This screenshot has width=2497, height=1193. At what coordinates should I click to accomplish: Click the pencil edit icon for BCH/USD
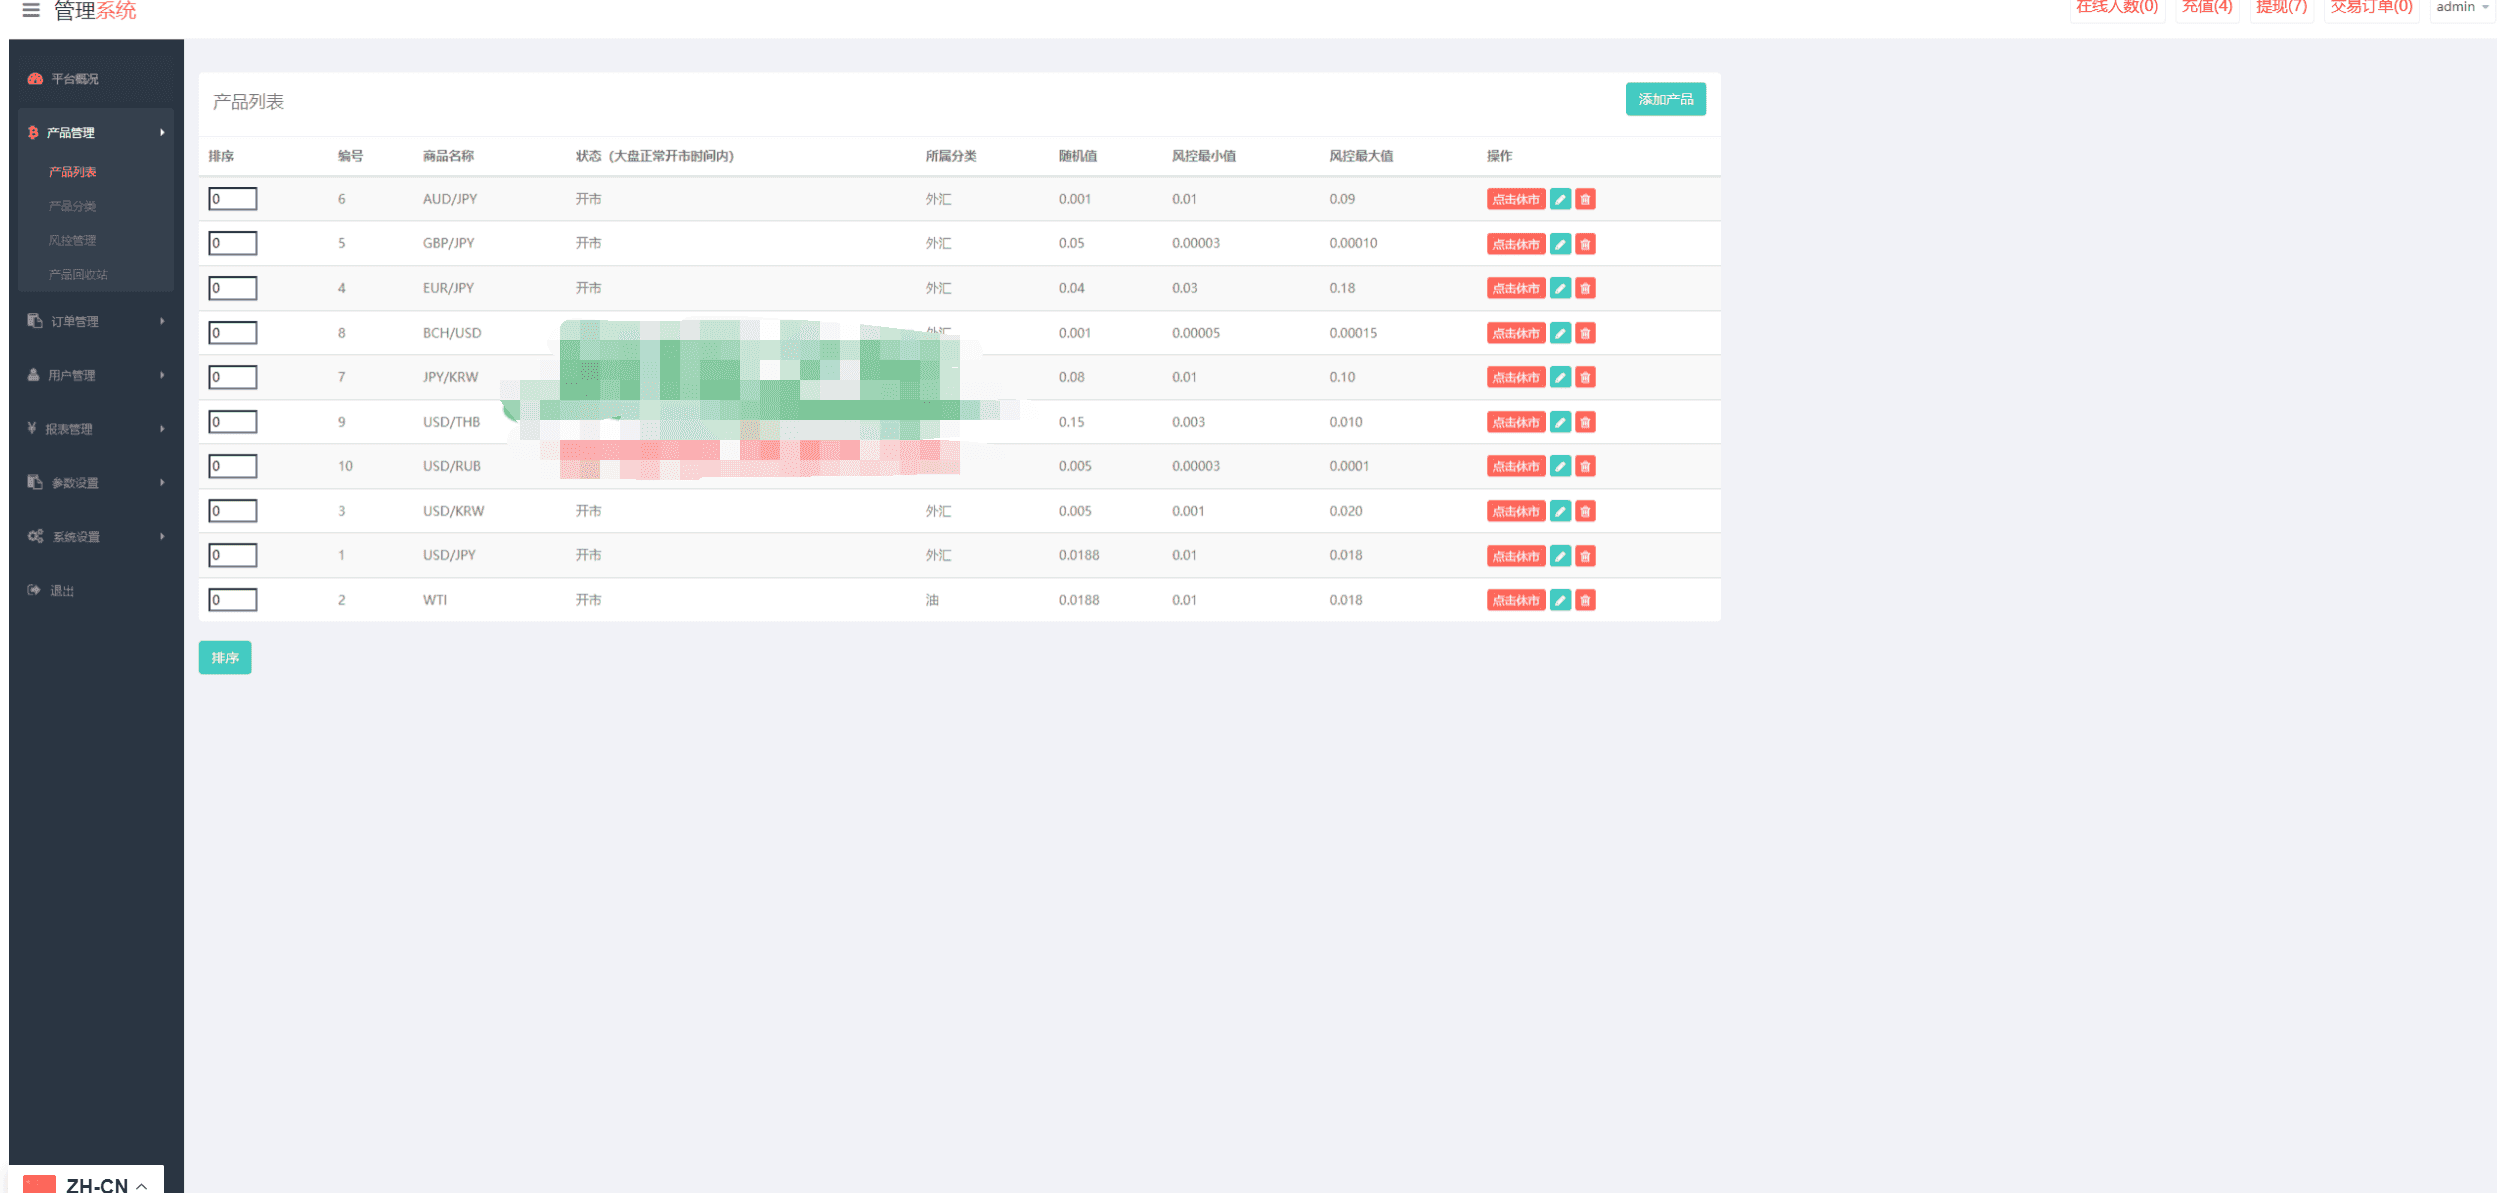click(1560, 333)
